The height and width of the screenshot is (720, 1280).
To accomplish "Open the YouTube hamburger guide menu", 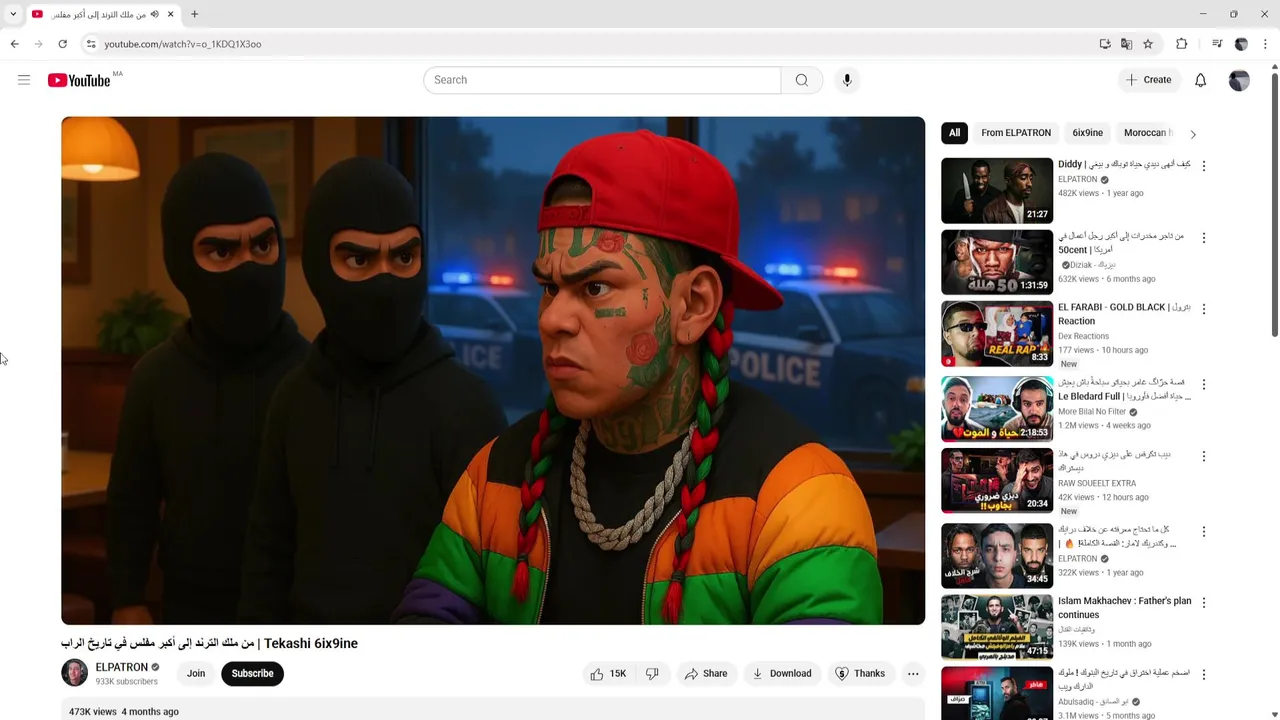I will 24,80.
